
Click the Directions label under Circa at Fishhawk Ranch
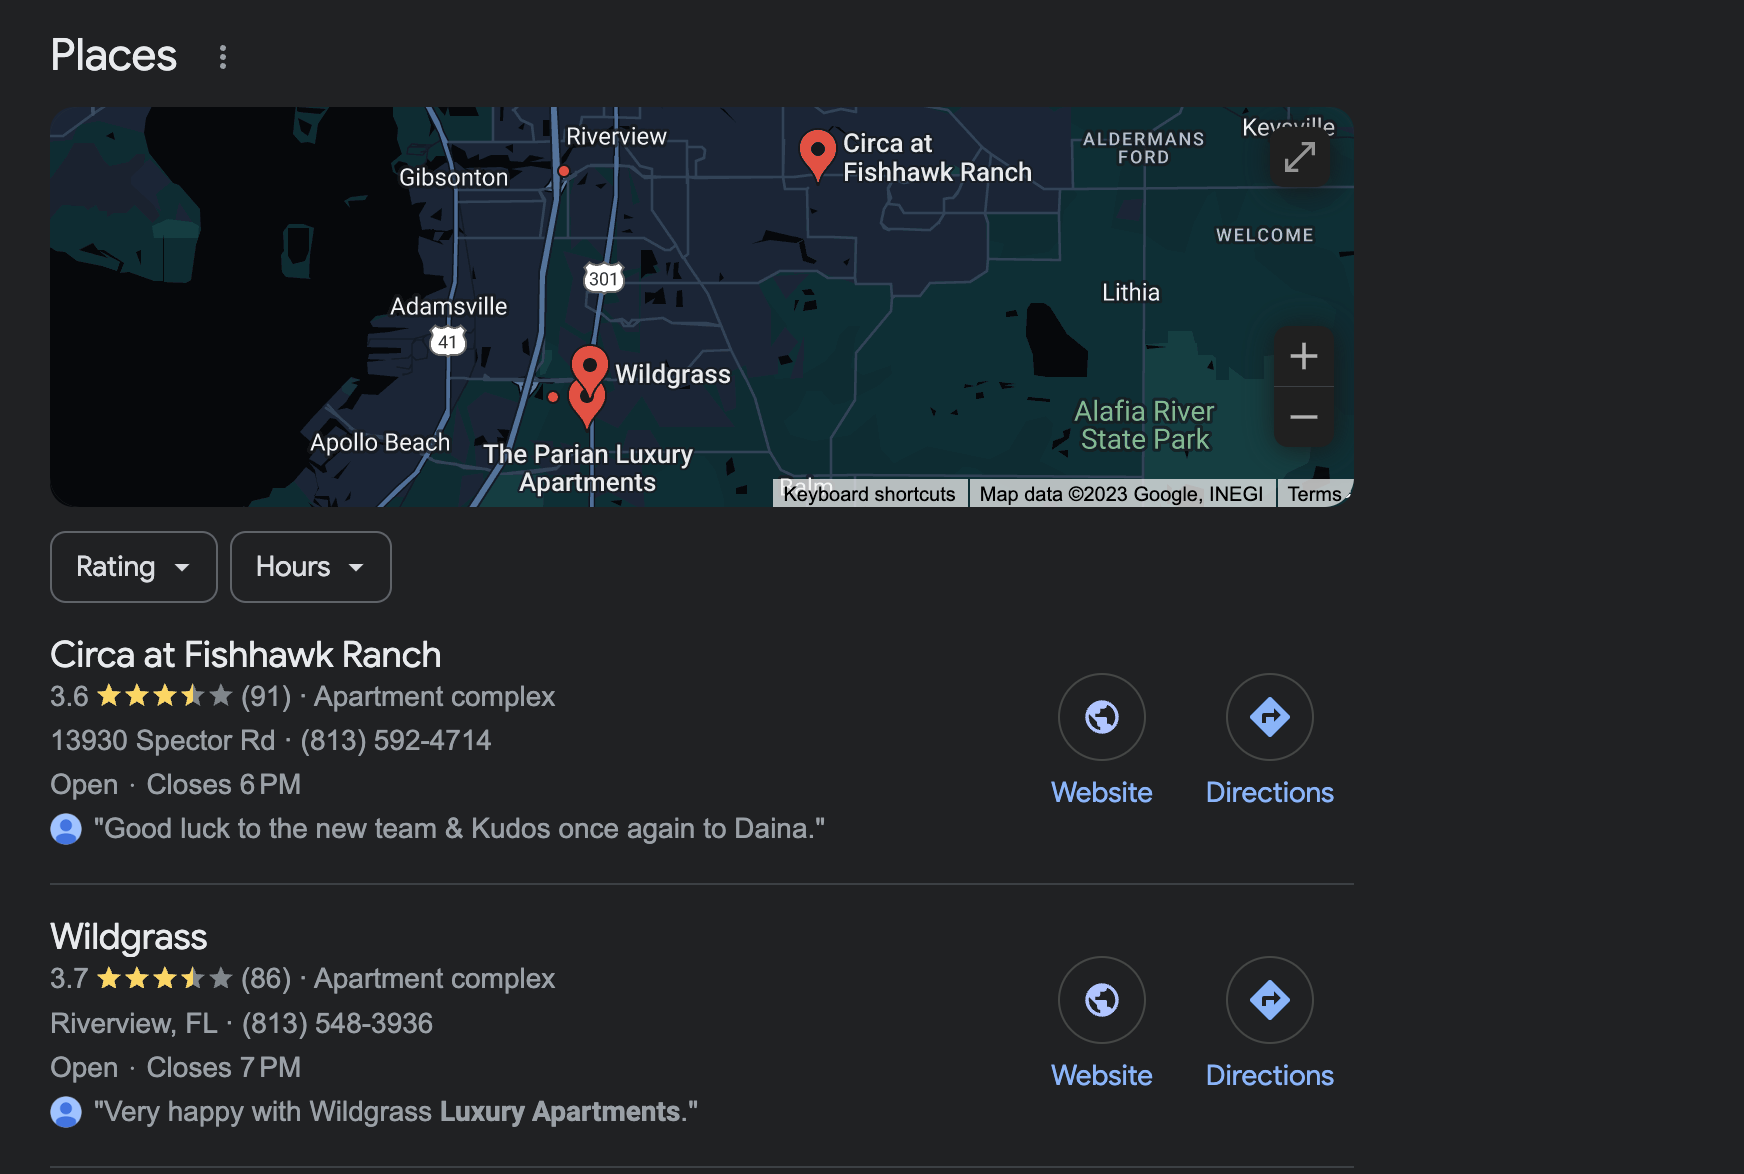pyautogui.click(x=1270, y=793)
